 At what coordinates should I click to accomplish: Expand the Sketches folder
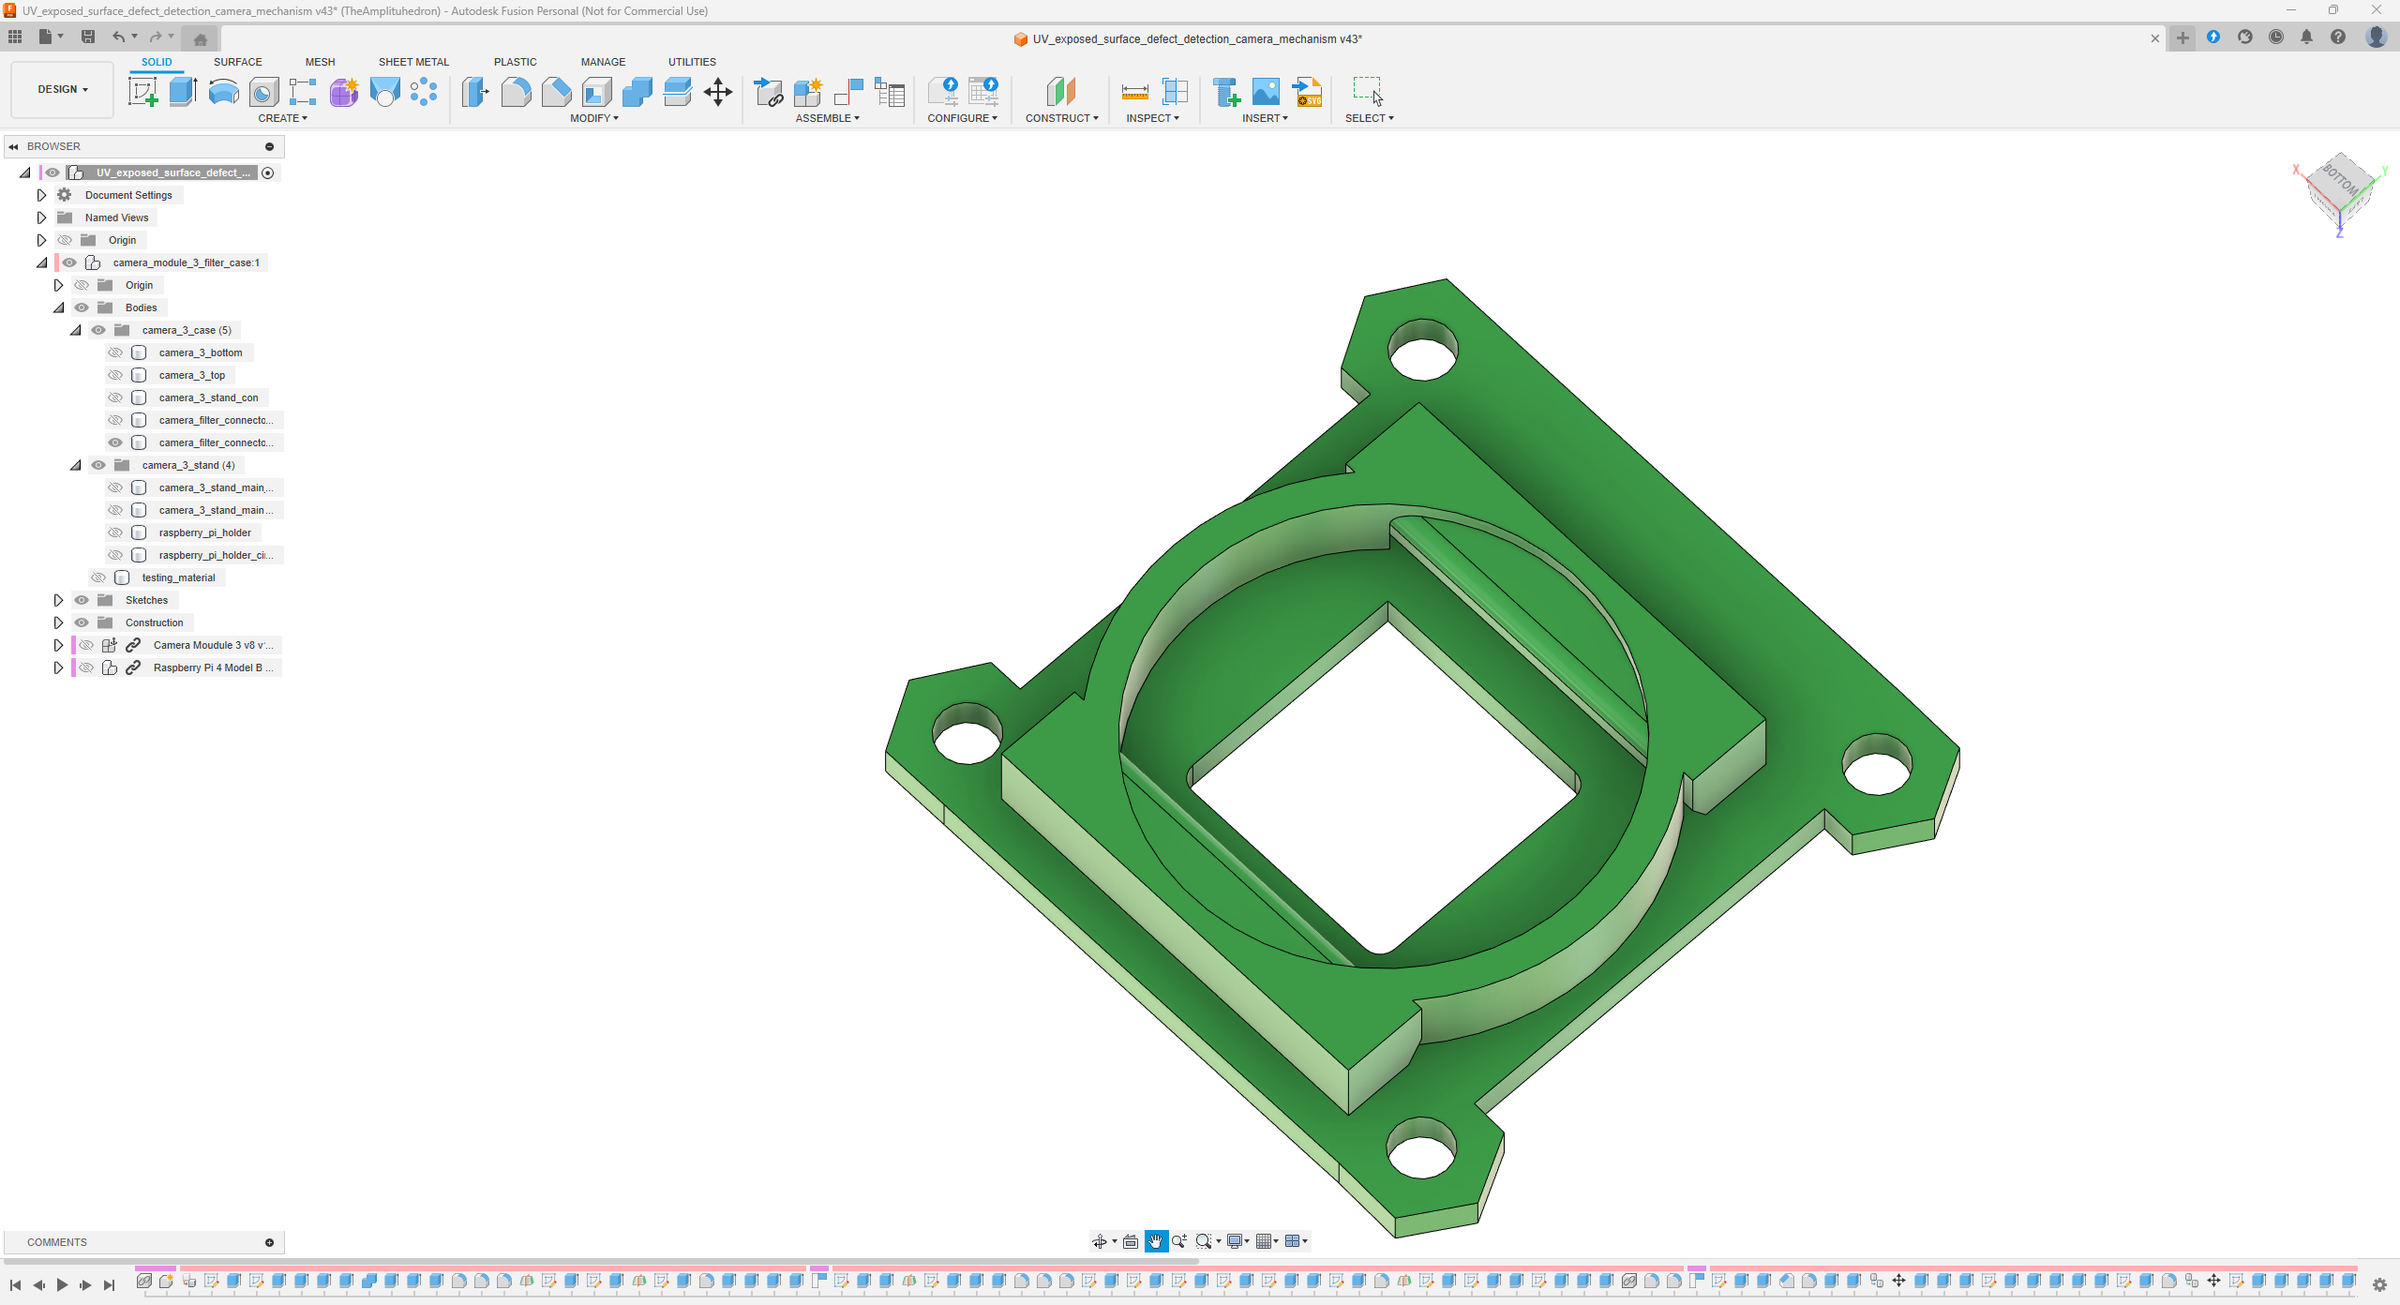(x=58, y=600)
